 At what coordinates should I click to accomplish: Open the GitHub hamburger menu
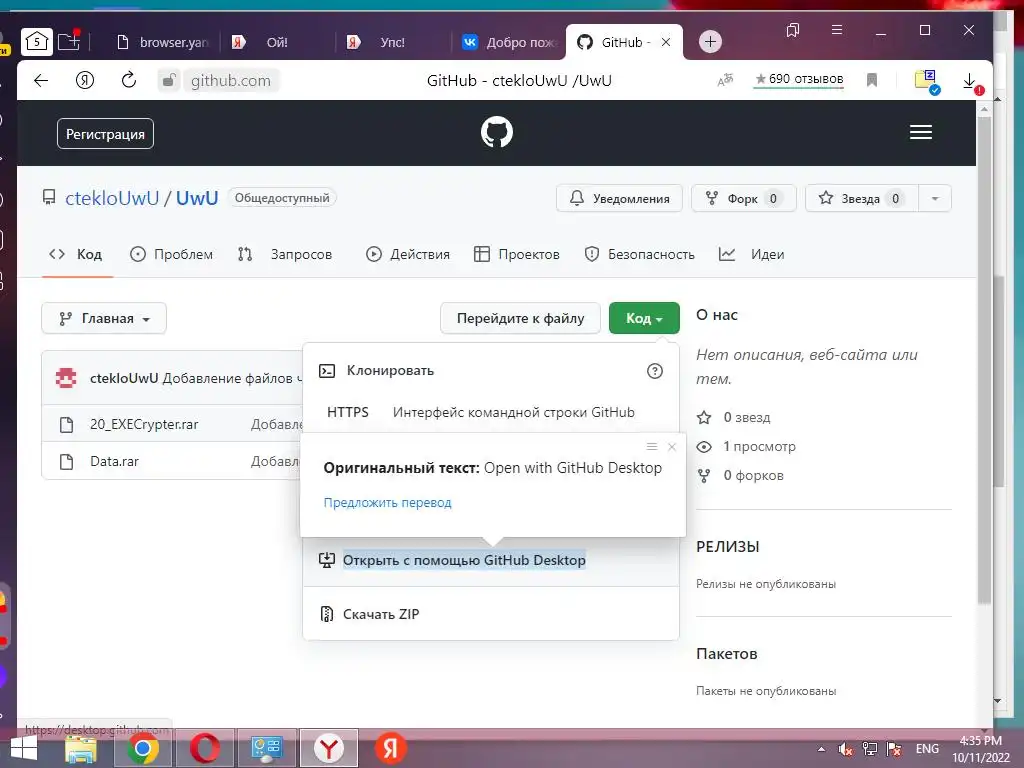click(921, 133)
